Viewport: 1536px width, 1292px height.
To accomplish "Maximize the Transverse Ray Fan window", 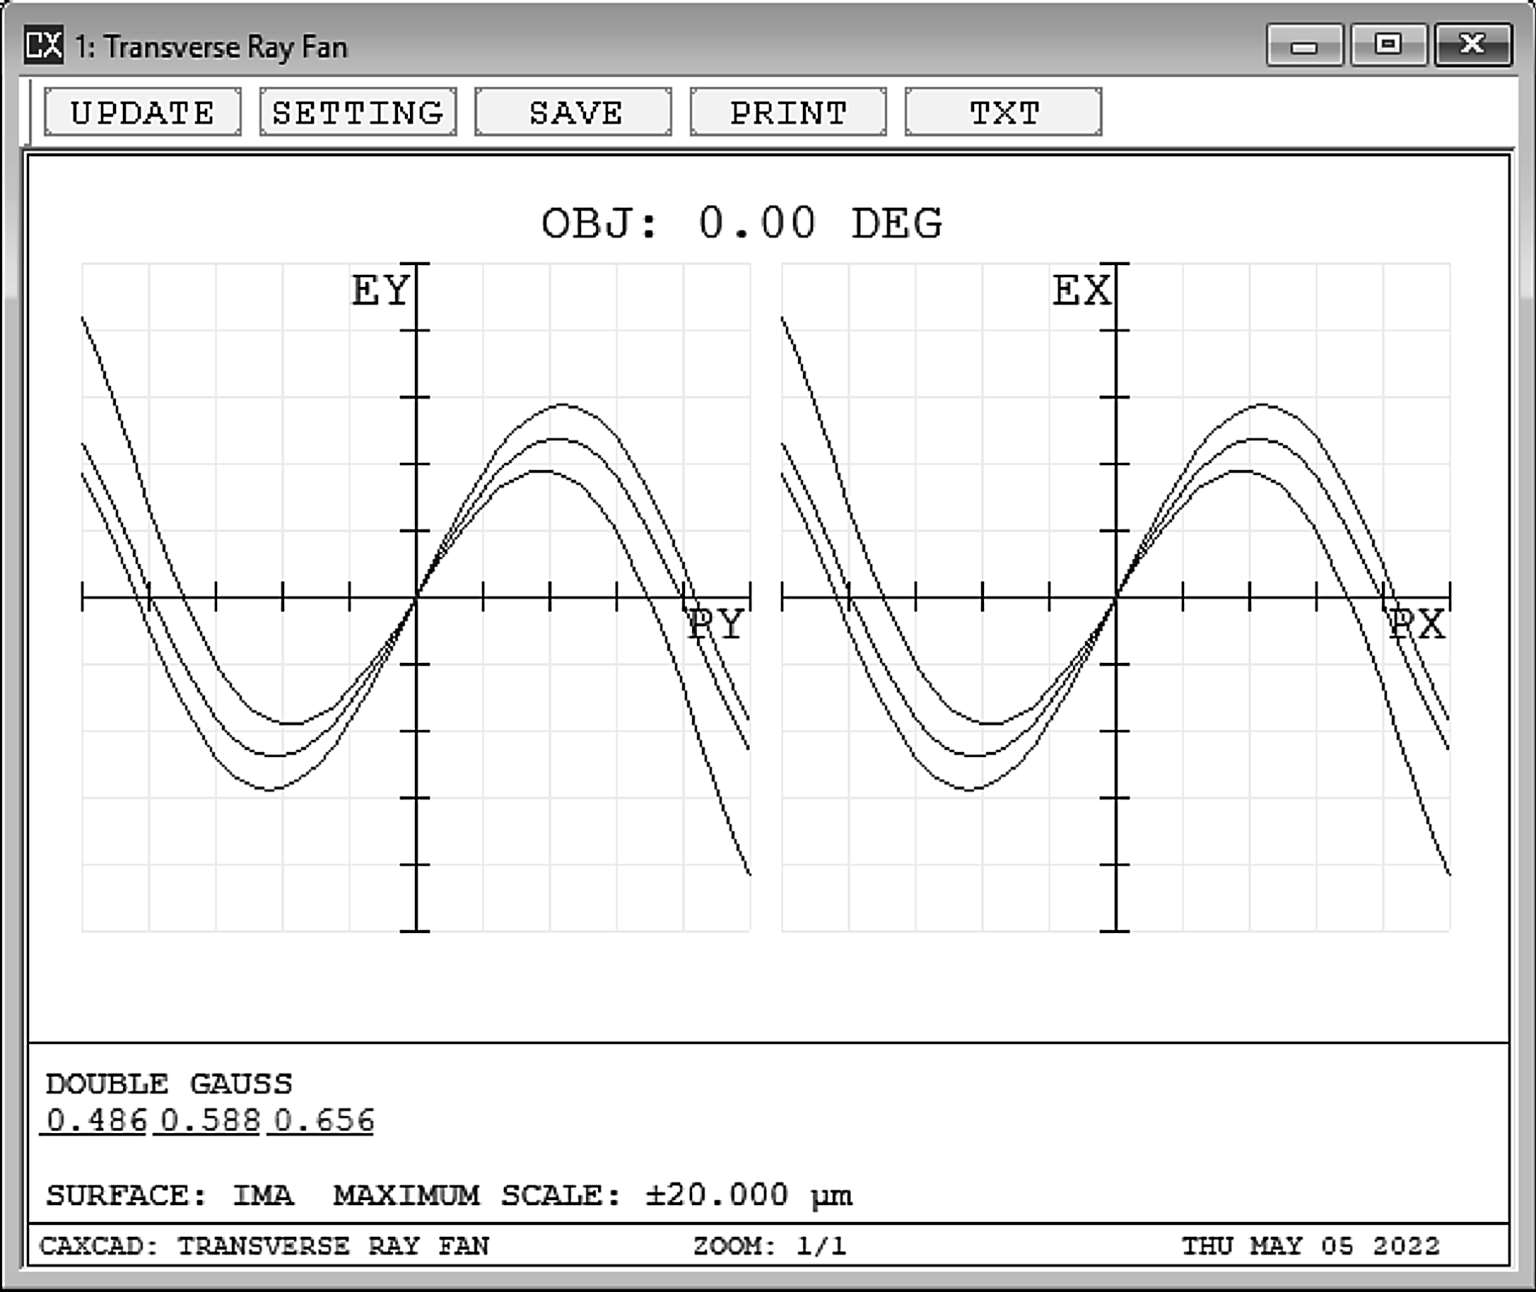I will [x=1388, y=46].
